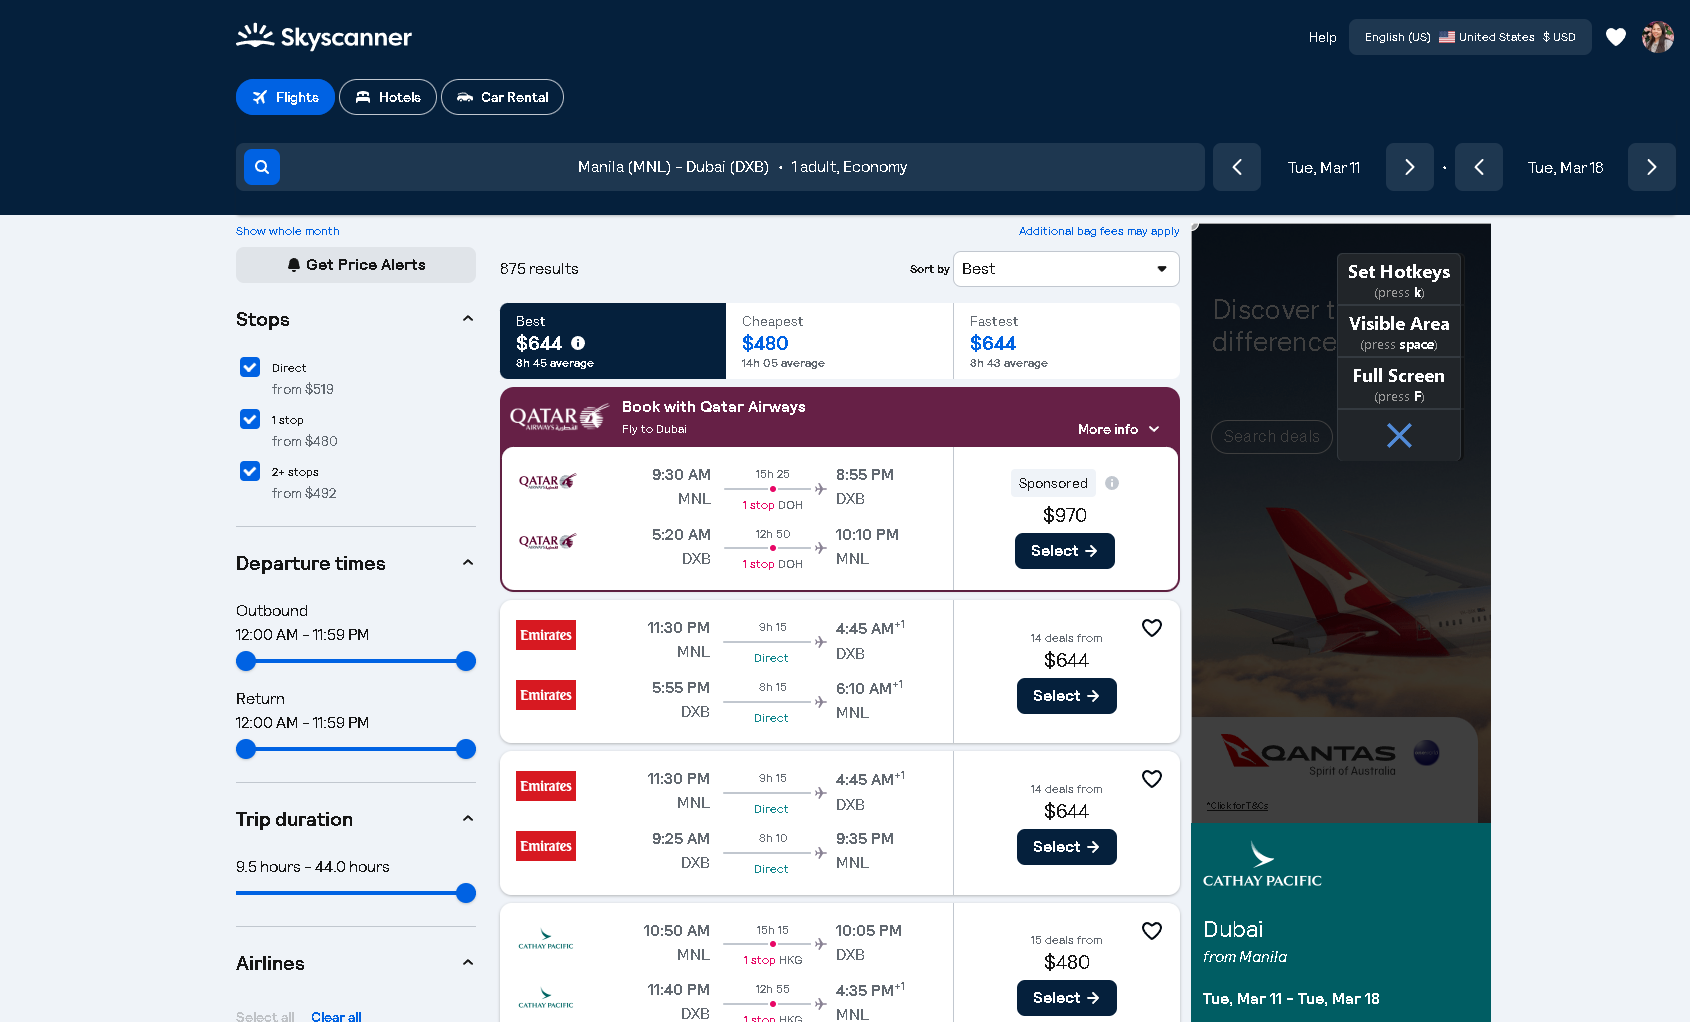
Task: Uncheck the 1 stop filter
Action: (x=250, y=419)
